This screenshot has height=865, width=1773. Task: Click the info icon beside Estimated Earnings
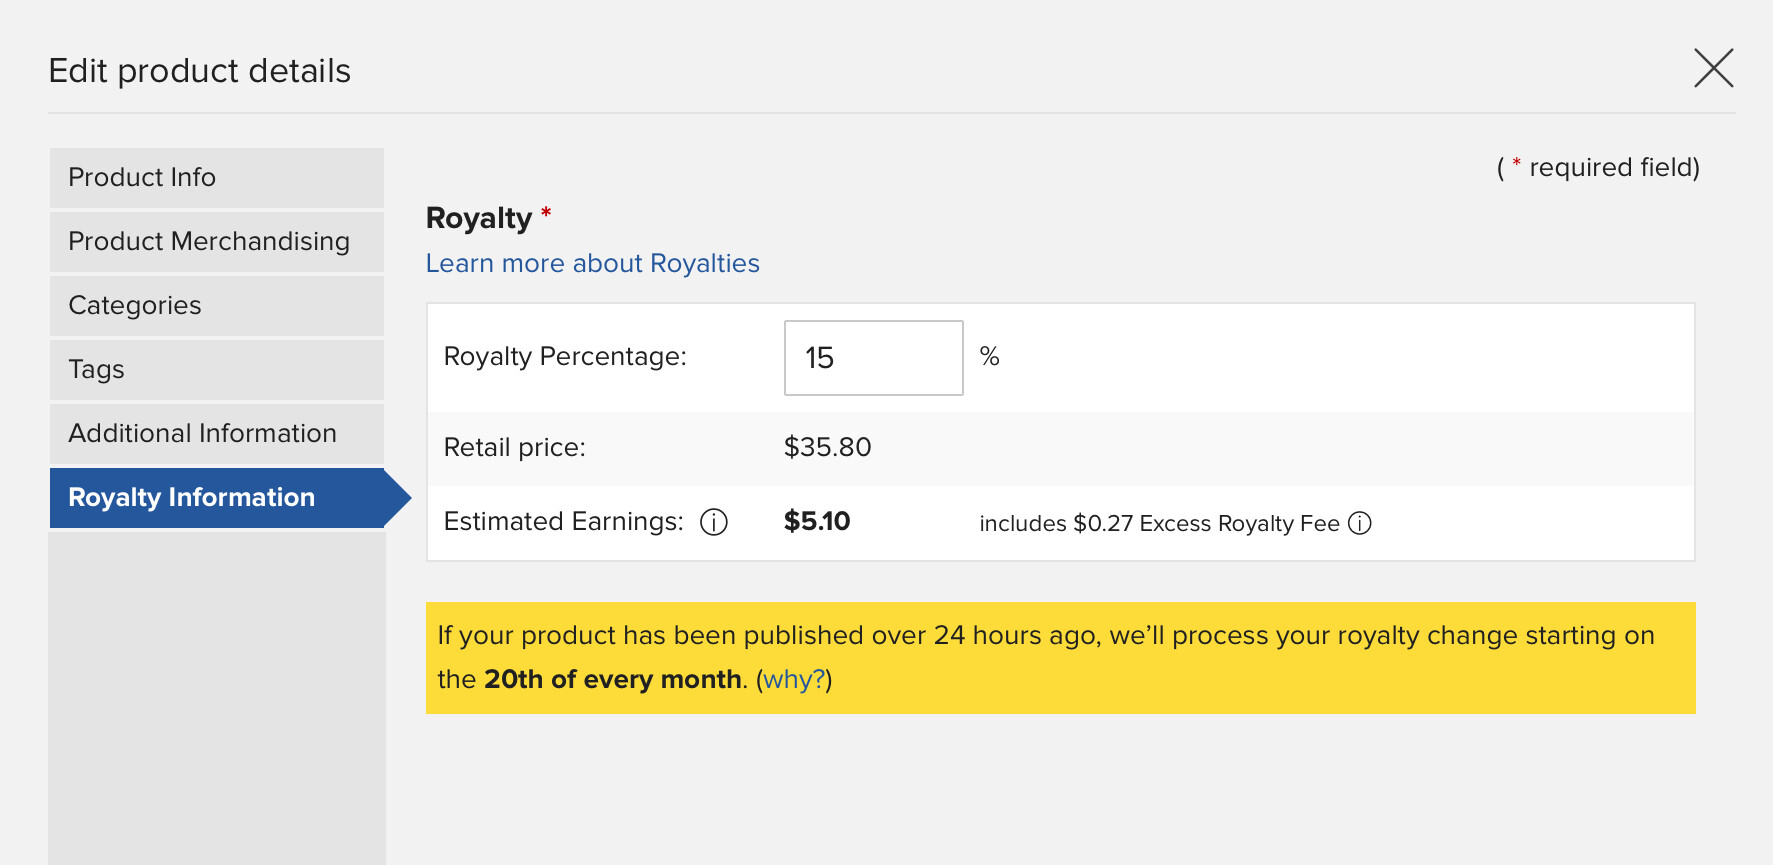pyautogui.click(x=713, y=522)
